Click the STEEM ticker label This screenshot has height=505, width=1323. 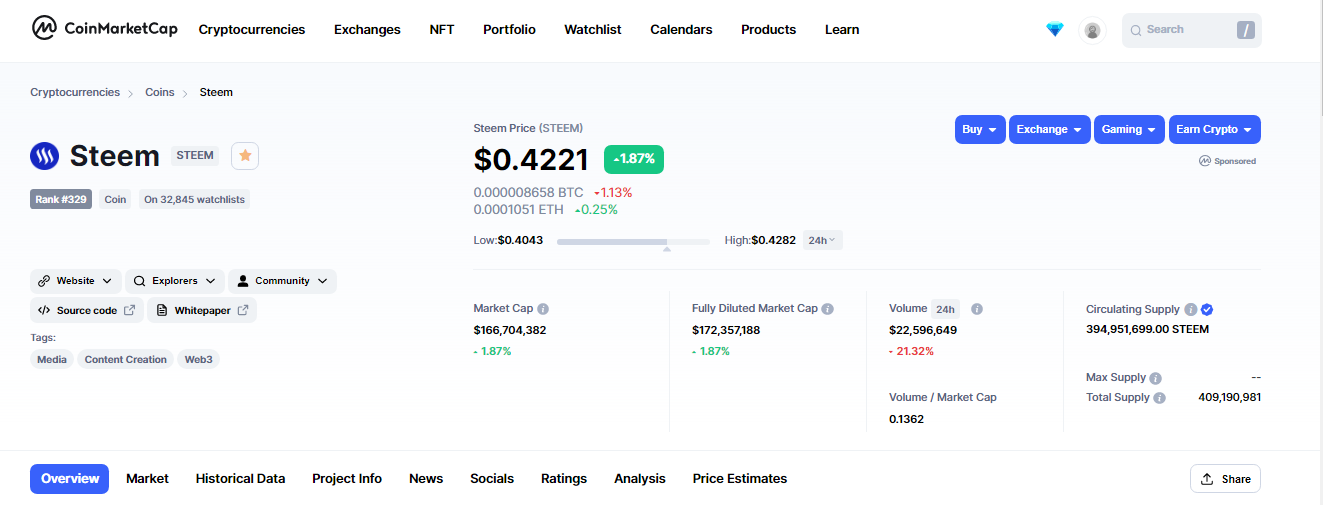click(x=195, y=156)
